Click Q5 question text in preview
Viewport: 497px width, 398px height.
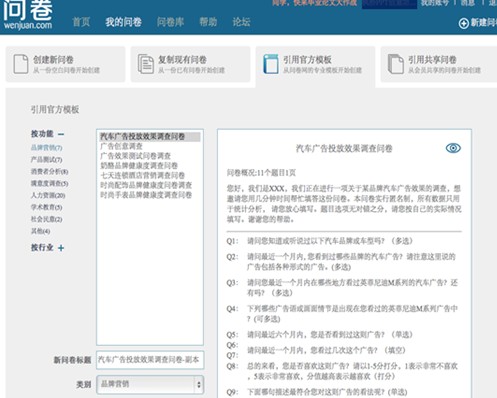click(330, 335)
